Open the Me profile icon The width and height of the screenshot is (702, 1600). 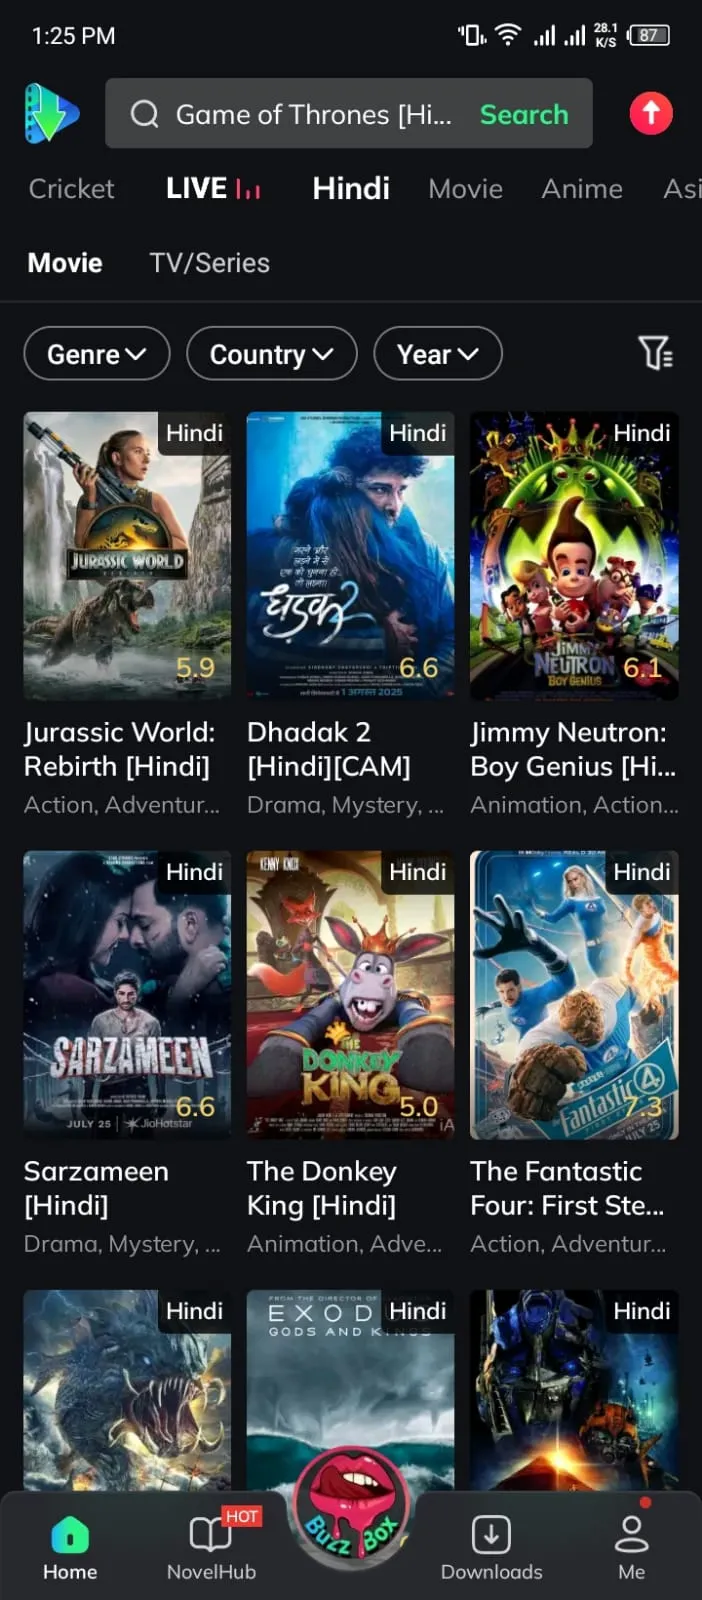[631, 1548]
